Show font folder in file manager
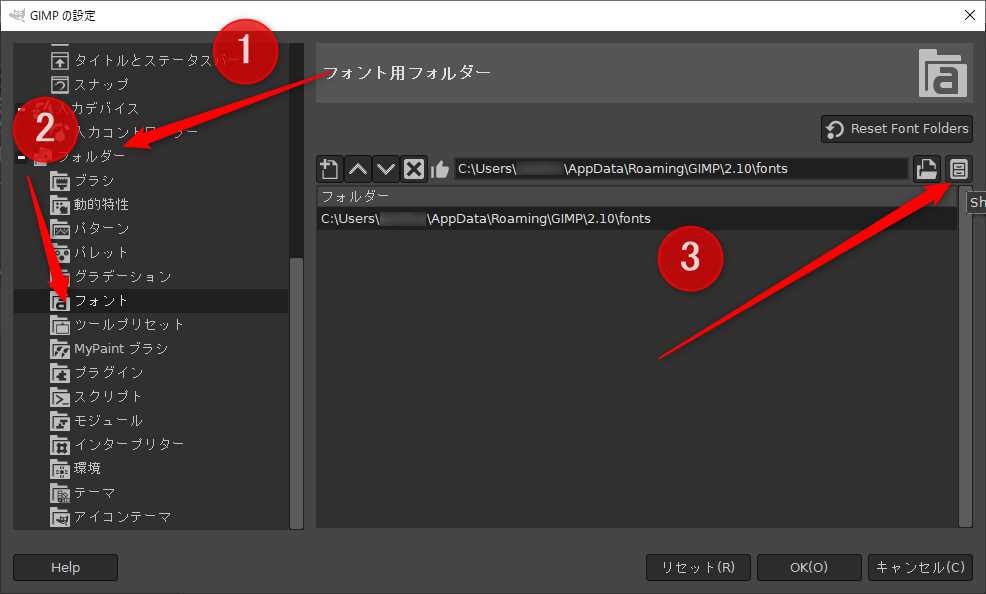This screenshot has height=594, width=986. [958, 168]
